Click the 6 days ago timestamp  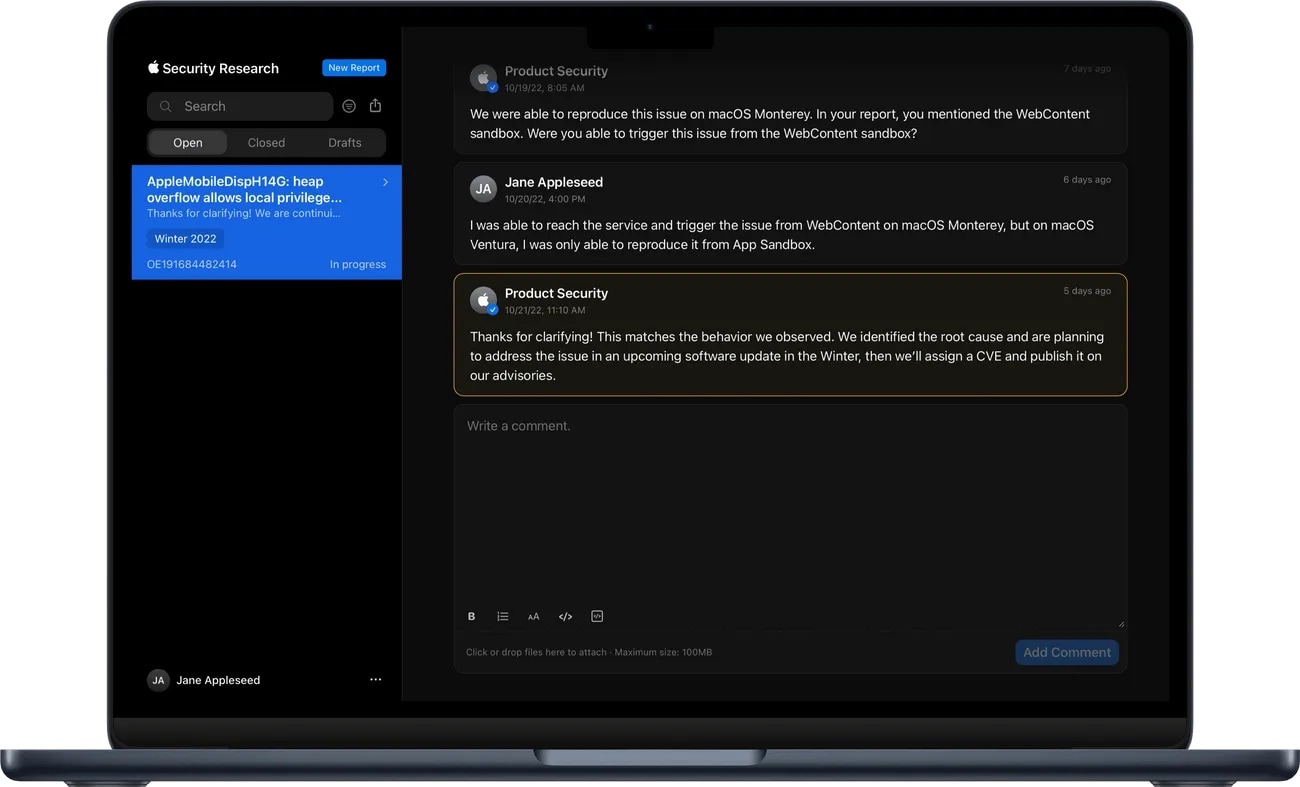coord(1087,180)
